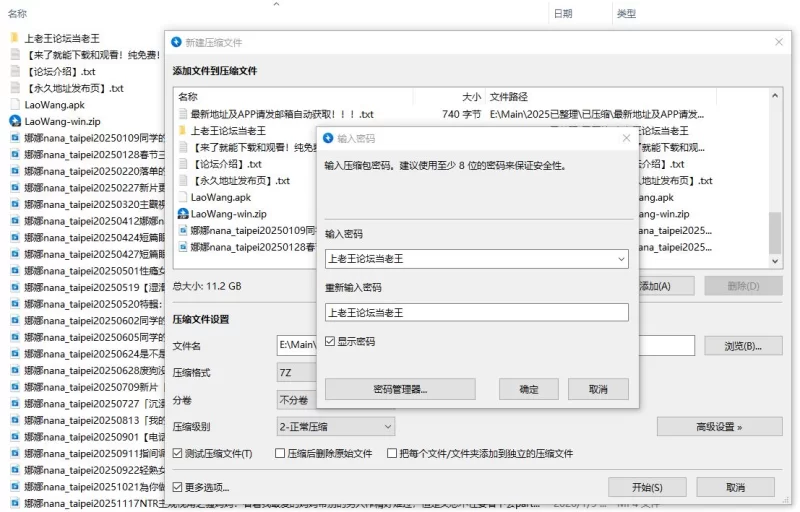The image size is (800, 512).
Task: Click the 上老王论坛当老王 folder icon in archive list
Action: [x=183, y=131]
